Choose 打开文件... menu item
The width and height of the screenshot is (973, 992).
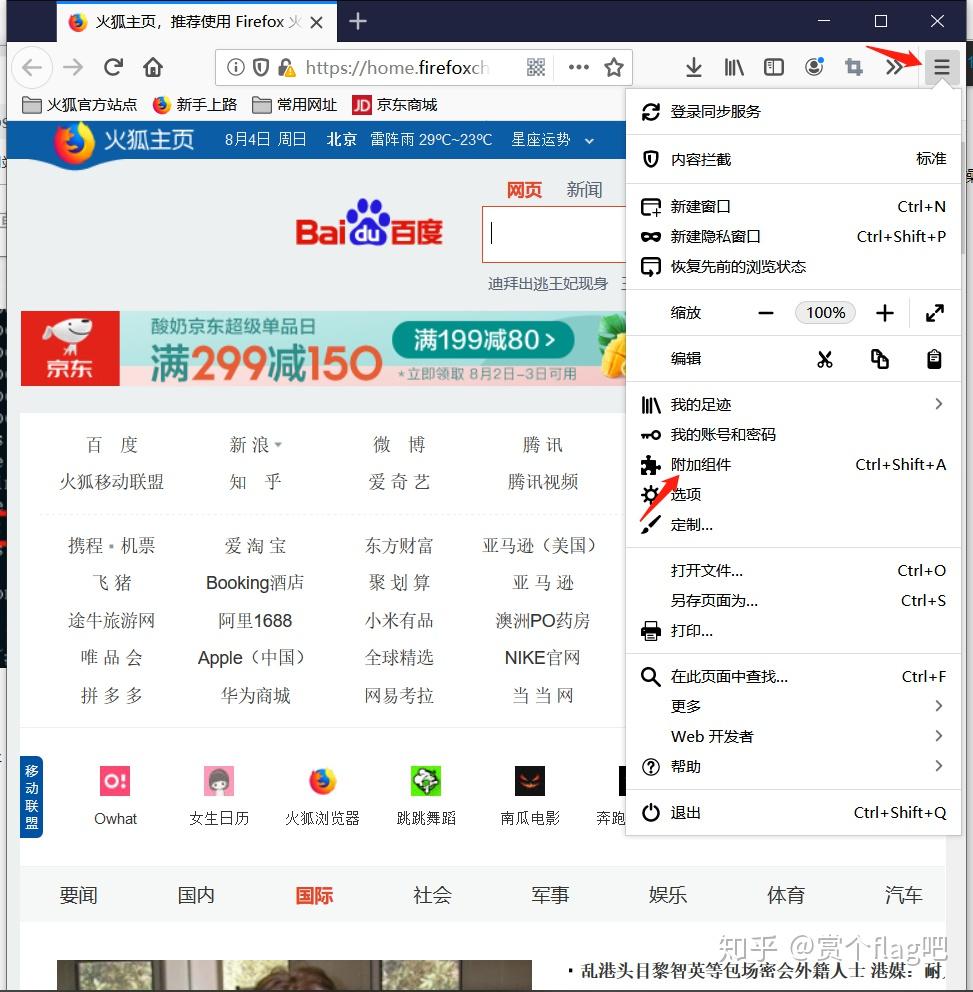pos(793,571)
